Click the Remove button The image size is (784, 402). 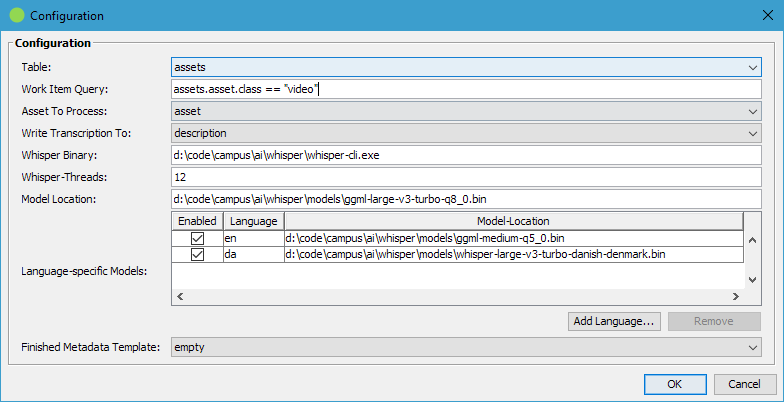(x=714, y=322)
